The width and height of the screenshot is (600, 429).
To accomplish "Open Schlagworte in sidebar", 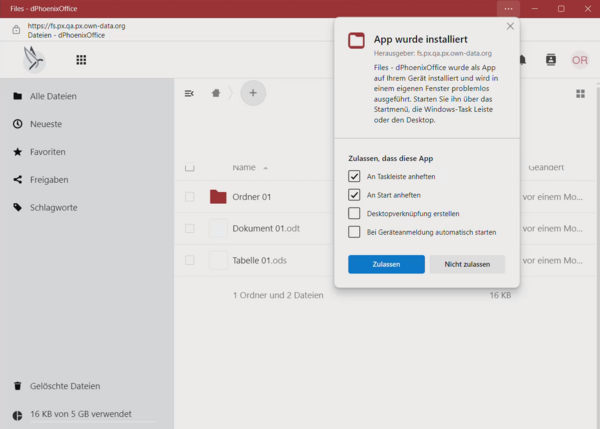I will (x=54, y=207).
